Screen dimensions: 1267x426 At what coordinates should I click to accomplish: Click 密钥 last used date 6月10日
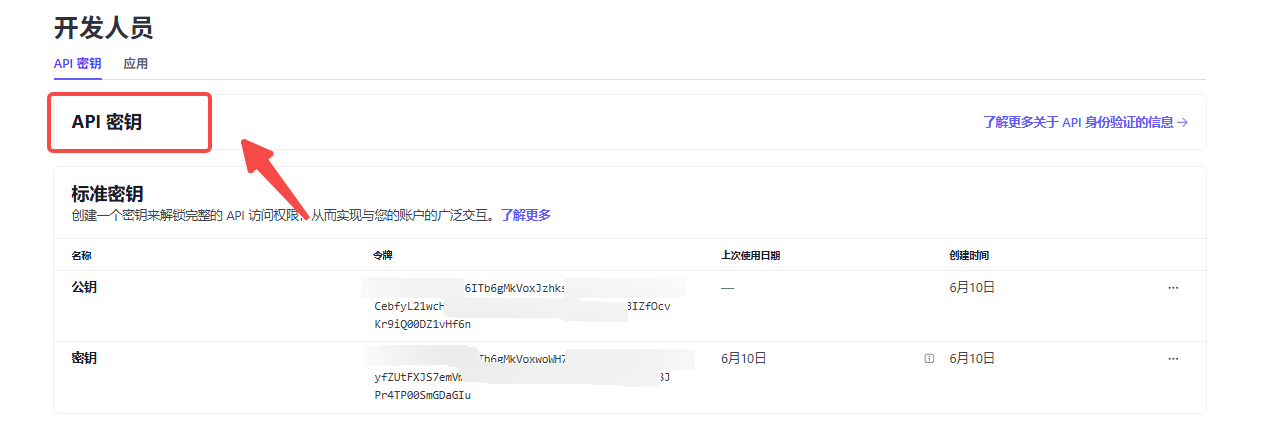click(743, 358)
